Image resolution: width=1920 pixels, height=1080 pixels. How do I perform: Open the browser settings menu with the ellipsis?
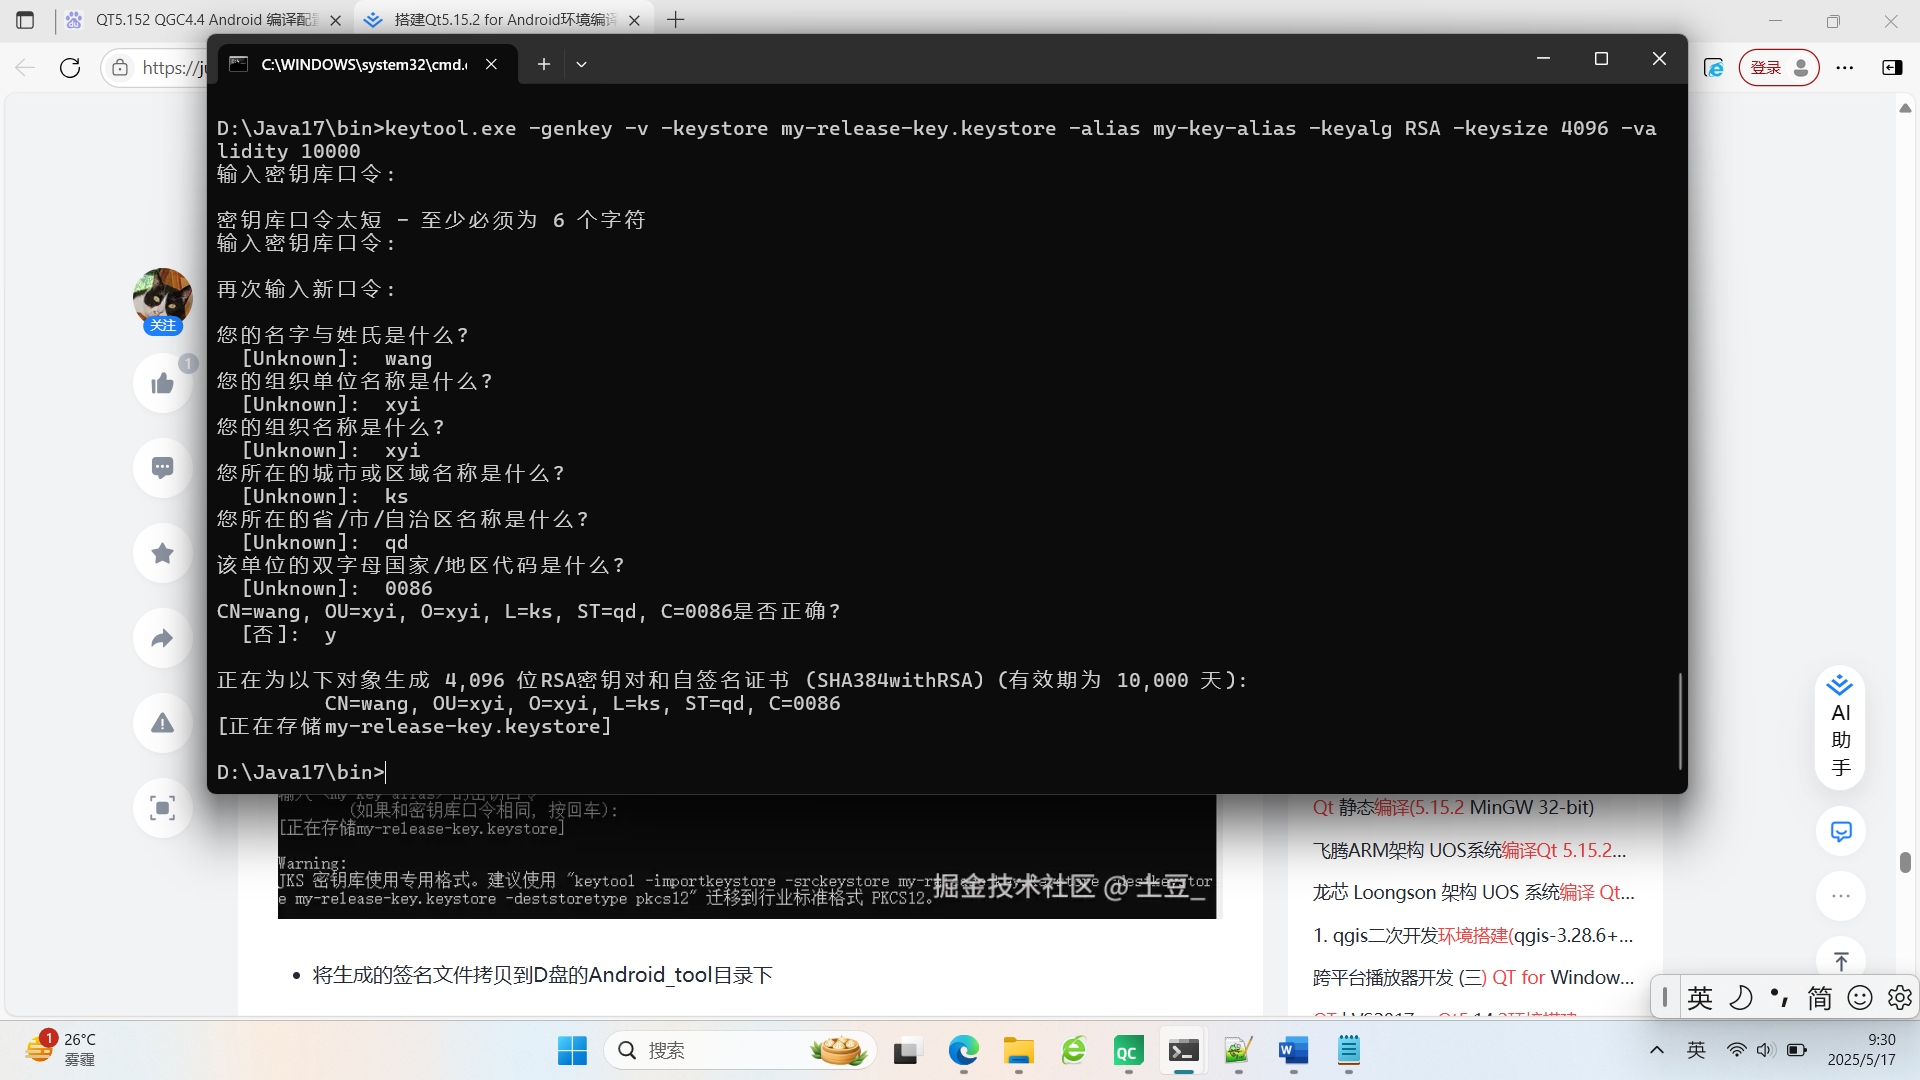click(1847, 67)
